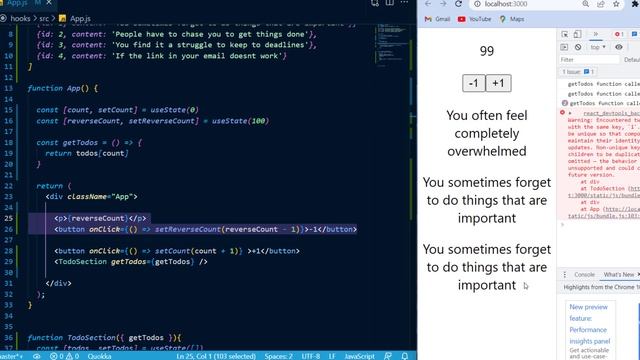The image size is (640, 360).
Task: Click the feedback icon in status bar
Action: click(x=388, y=356)
